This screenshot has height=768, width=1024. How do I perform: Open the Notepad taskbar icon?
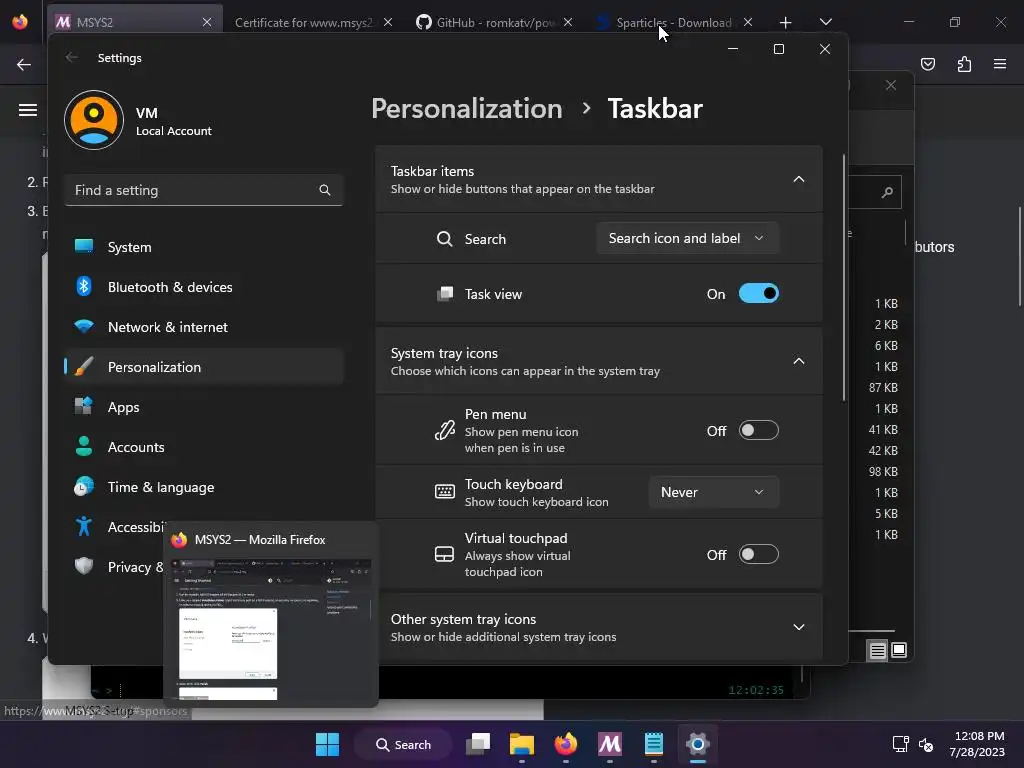[x=654, y=744]
